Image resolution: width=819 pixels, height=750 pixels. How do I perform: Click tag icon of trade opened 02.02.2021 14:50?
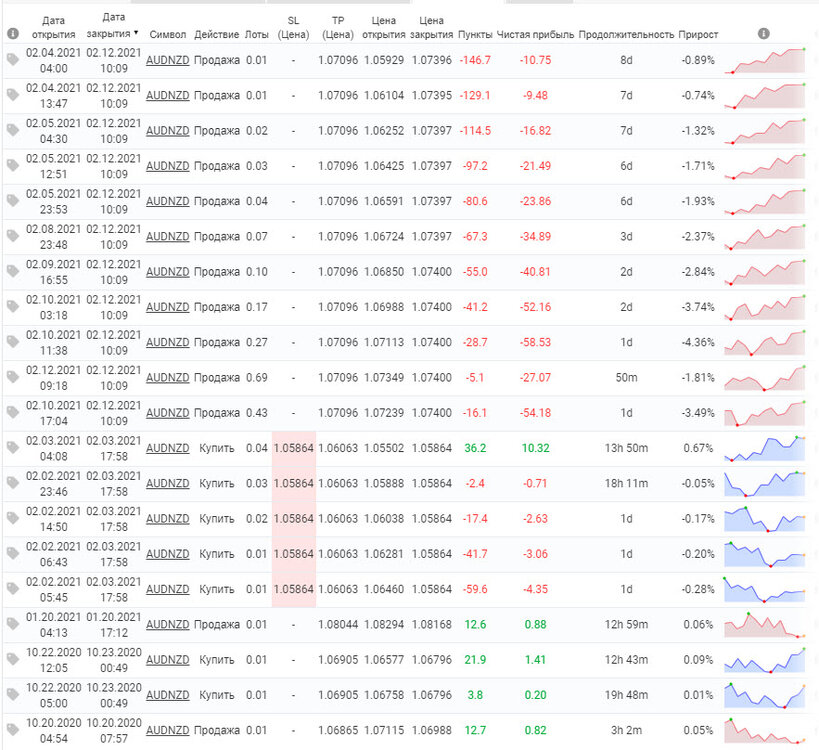[x=13, y=518]
